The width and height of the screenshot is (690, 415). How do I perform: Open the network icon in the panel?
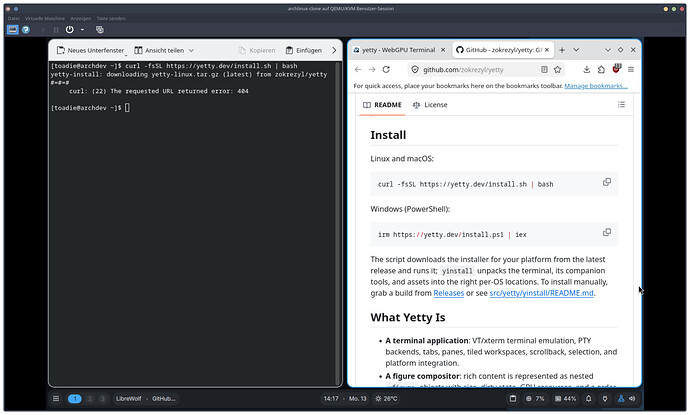tap(621, 399)
